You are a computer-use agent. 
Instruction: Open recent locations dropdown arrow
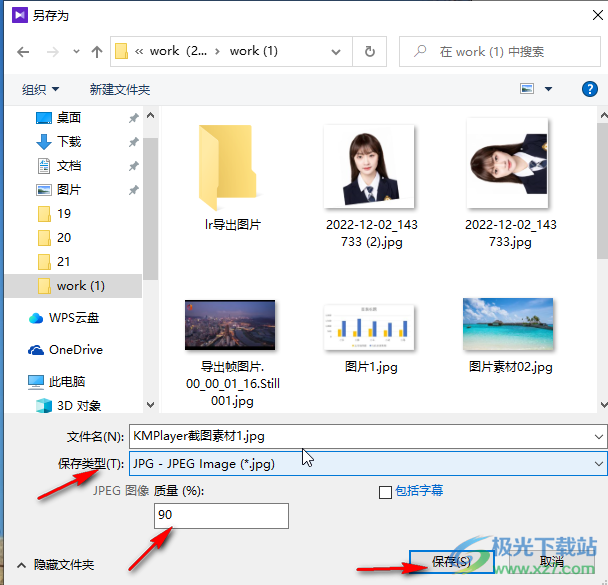tap(76, 52)
